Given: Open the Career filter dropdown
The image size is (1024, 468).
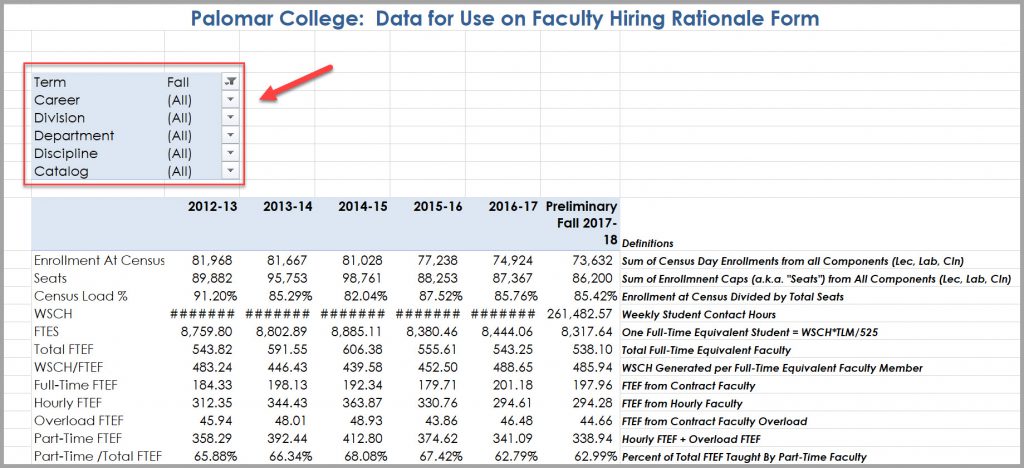Looking at the screenshot, I should coord(231,100).
